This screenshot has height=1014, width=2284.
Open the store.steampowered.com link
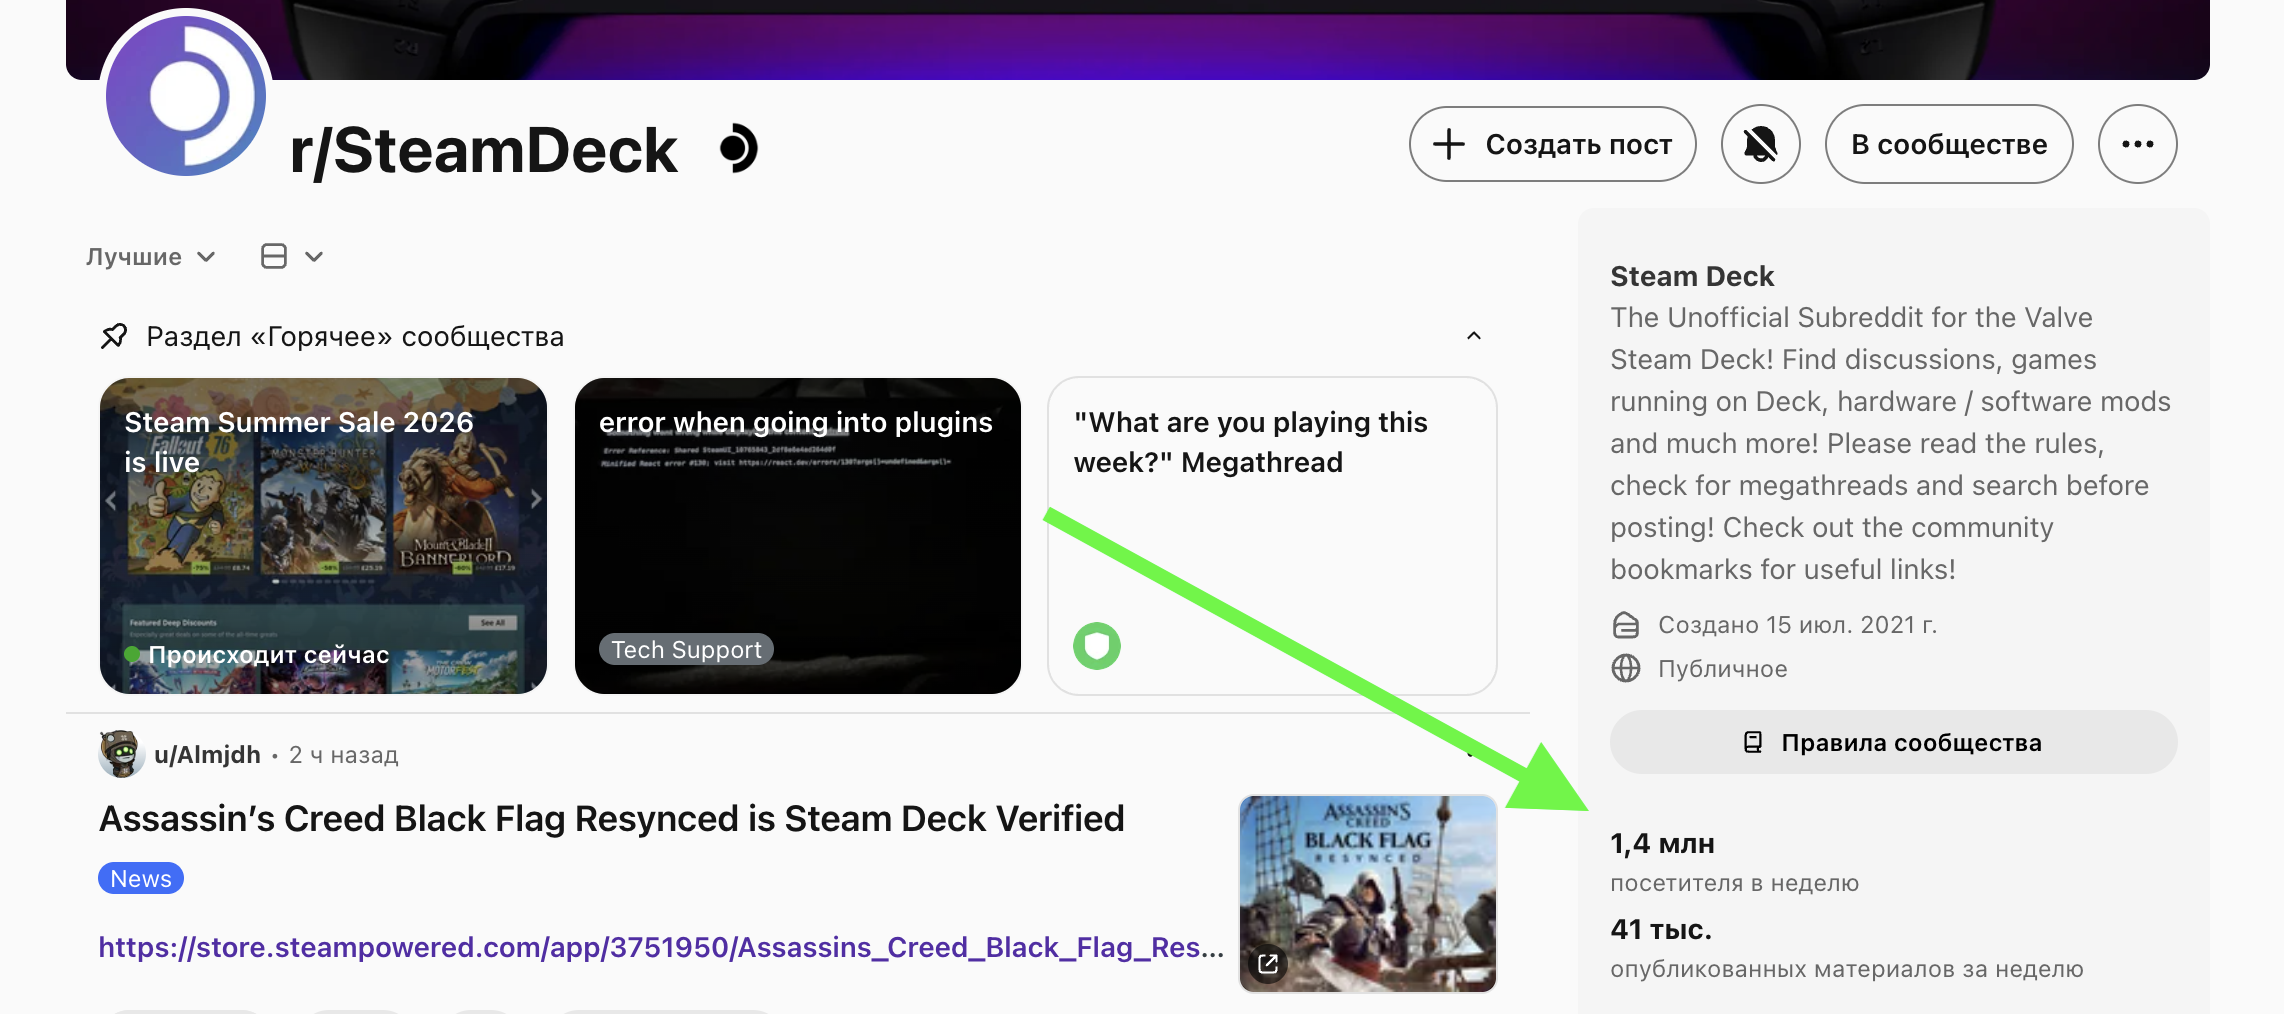coord(661,947)
